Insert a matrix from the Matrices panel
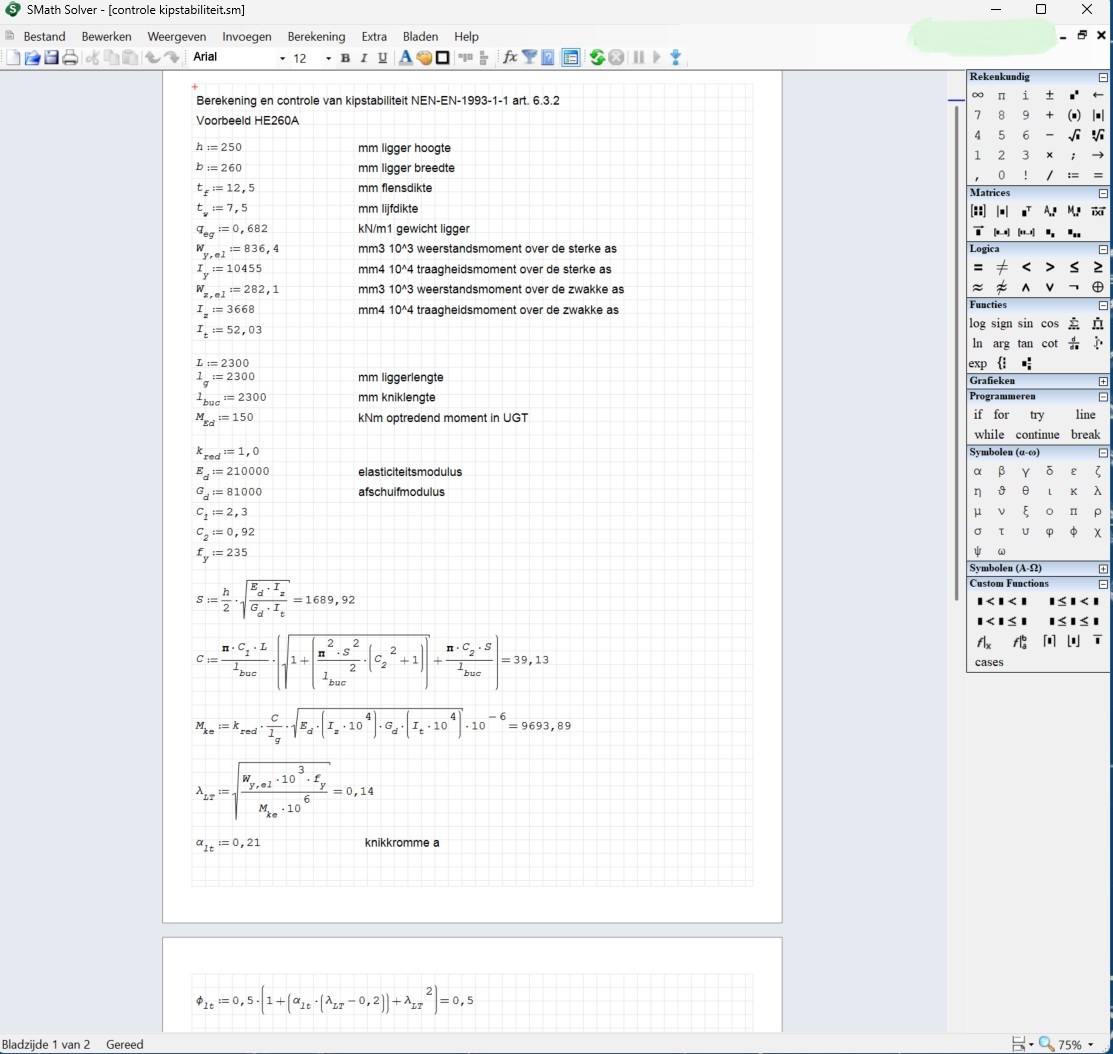1113x1054 pixels. click(x=978, y=211)
